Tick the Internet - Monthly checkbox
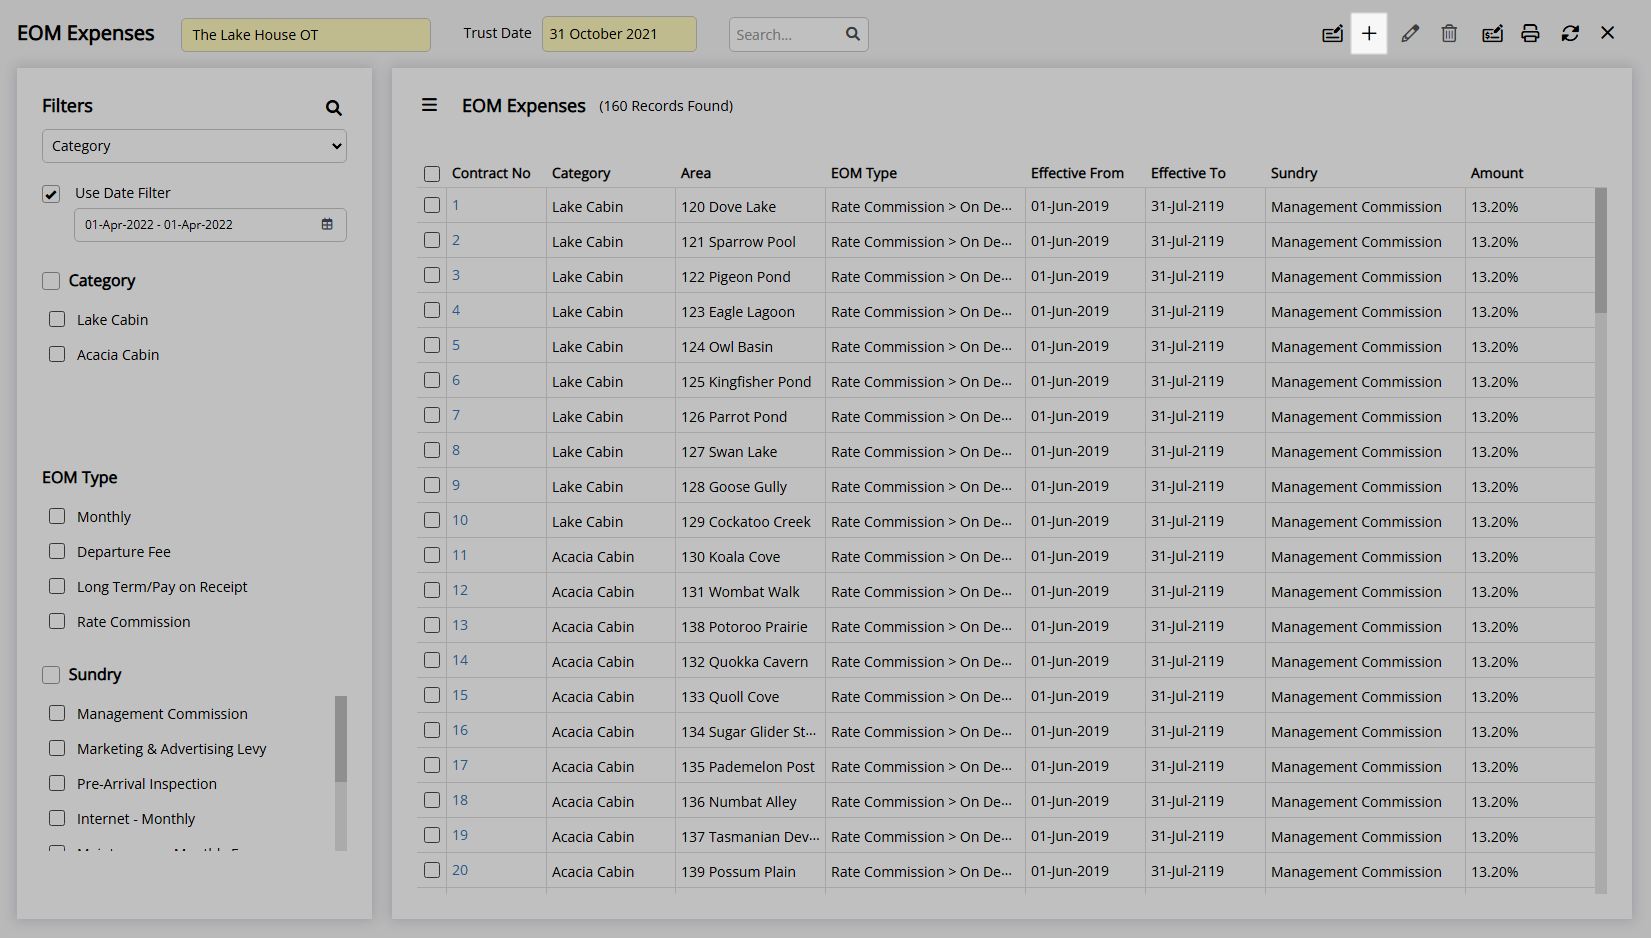Screen dimensions: 1651x938 tap(57, 818)
